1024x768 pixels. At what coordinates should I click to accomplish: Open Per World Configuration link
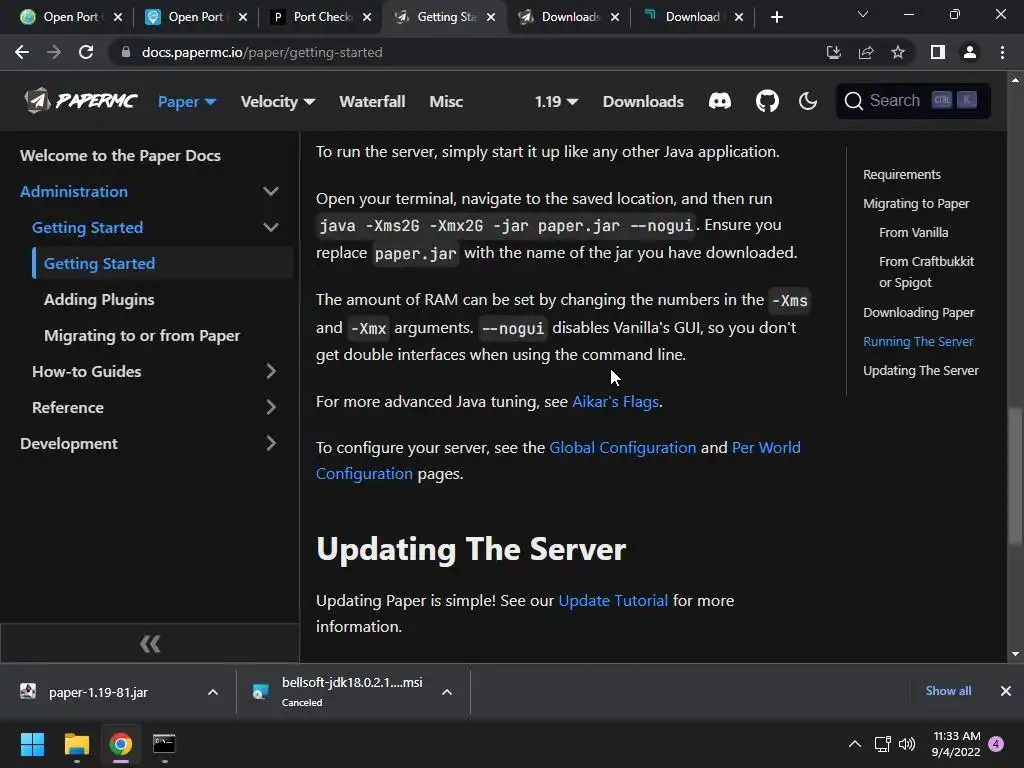click(x=766, y=447)
